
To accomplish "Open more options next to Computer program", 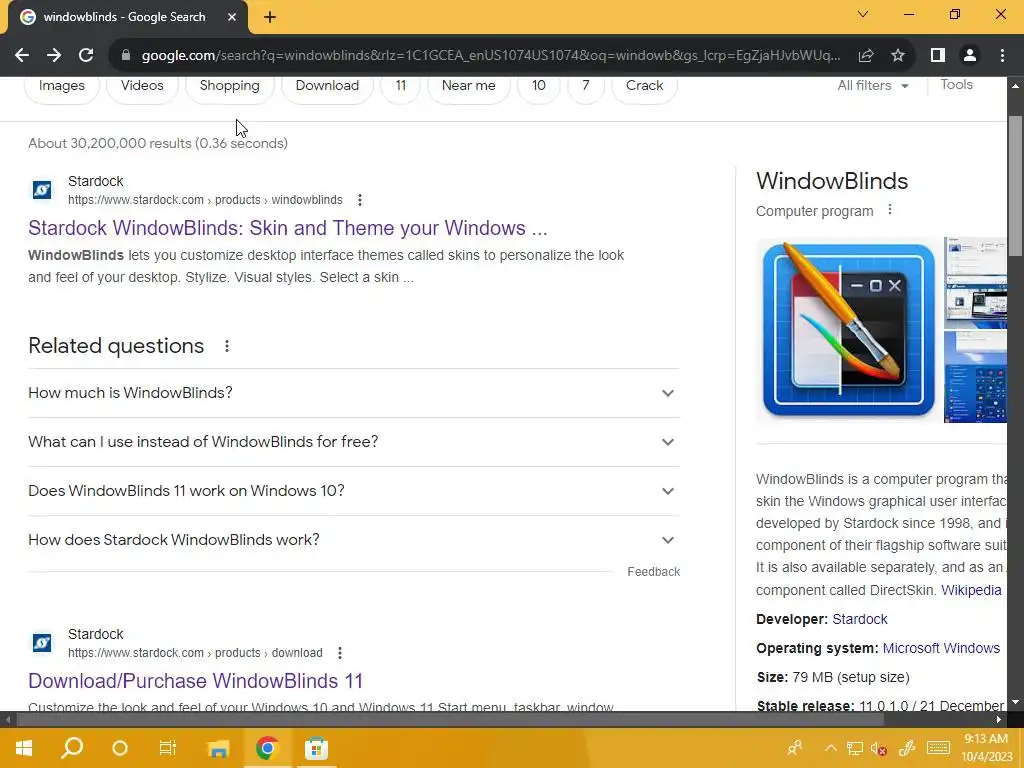I will click(889, 210).
